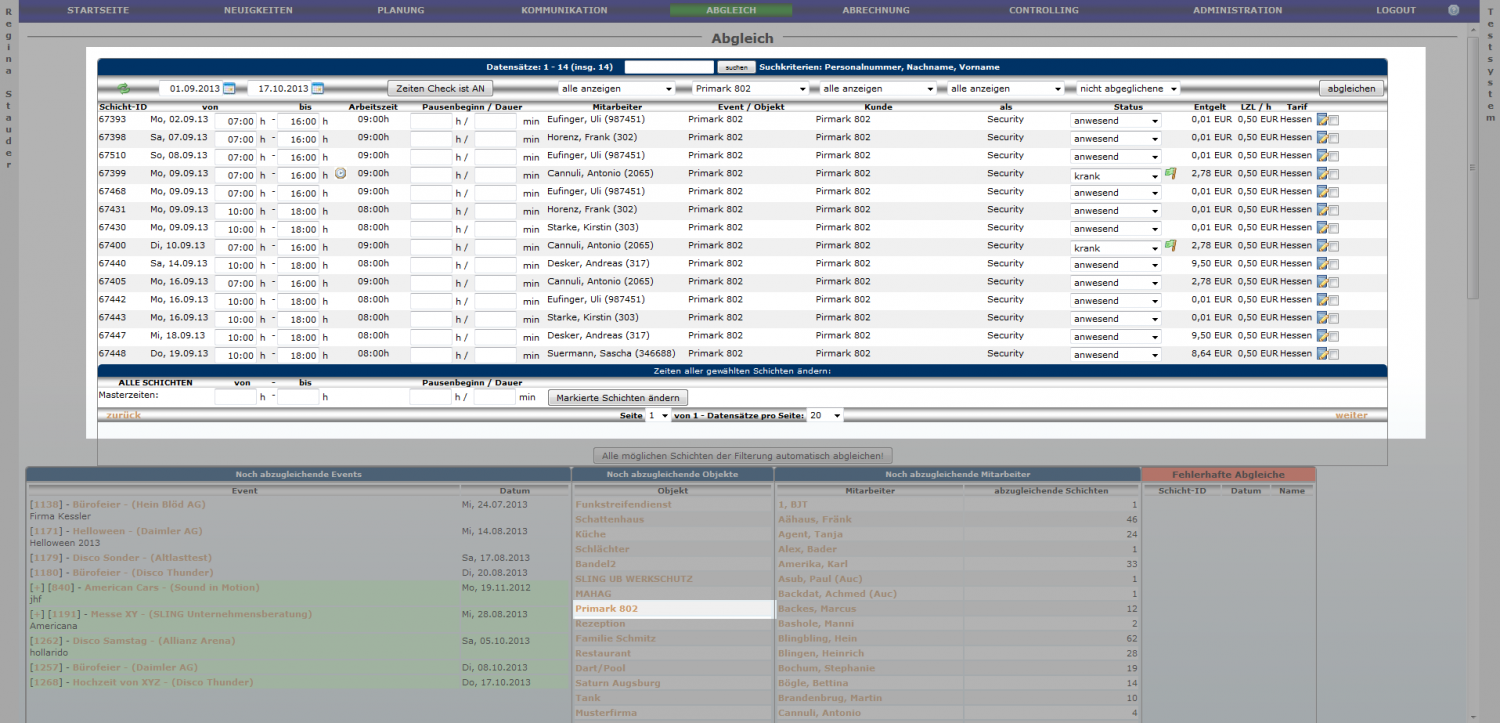
Task: Open 'Datensätze pro Seite' dropdown showing 20
Action: tap(825, 415)
